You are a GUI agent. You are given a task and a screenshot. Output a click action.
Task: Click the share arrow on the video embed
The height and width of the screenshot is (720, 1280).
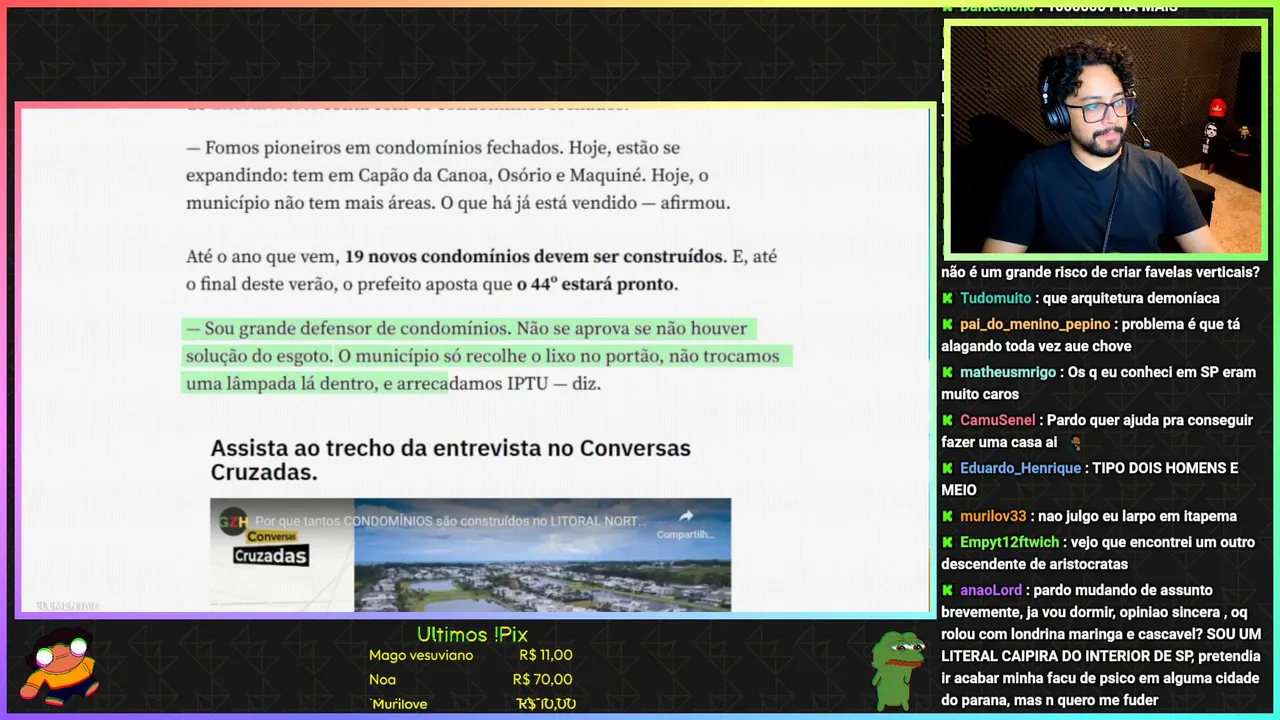click(686, 516)
